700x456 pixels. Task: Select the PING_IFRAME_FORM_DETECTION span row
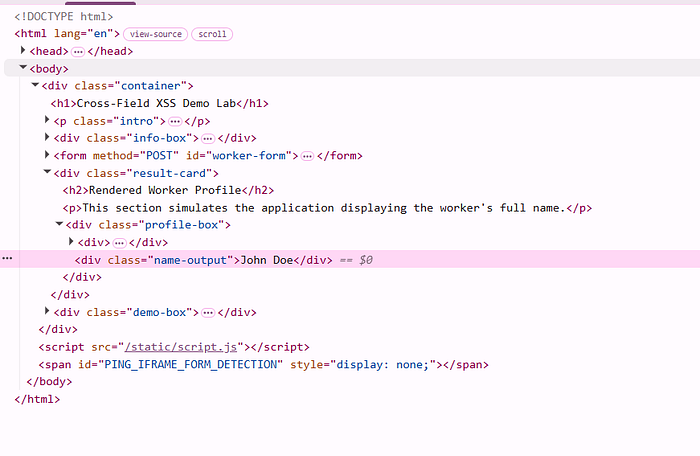[x=263, y=364]
